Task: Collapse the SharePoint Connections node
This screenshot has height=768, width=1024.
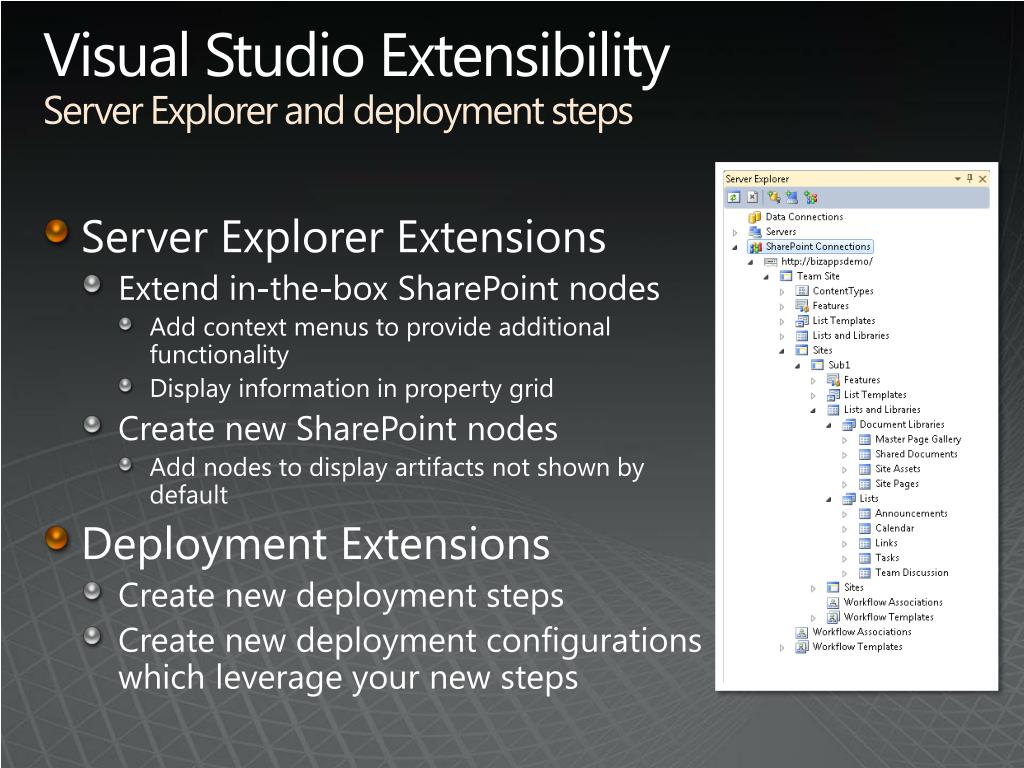Action: point(735,248)
